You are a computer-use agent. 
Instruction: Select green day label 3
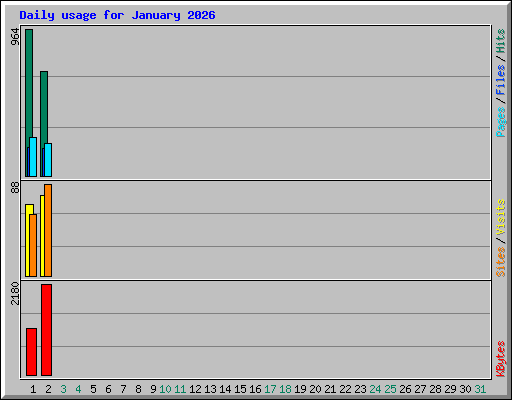click(x=63, y=389)
